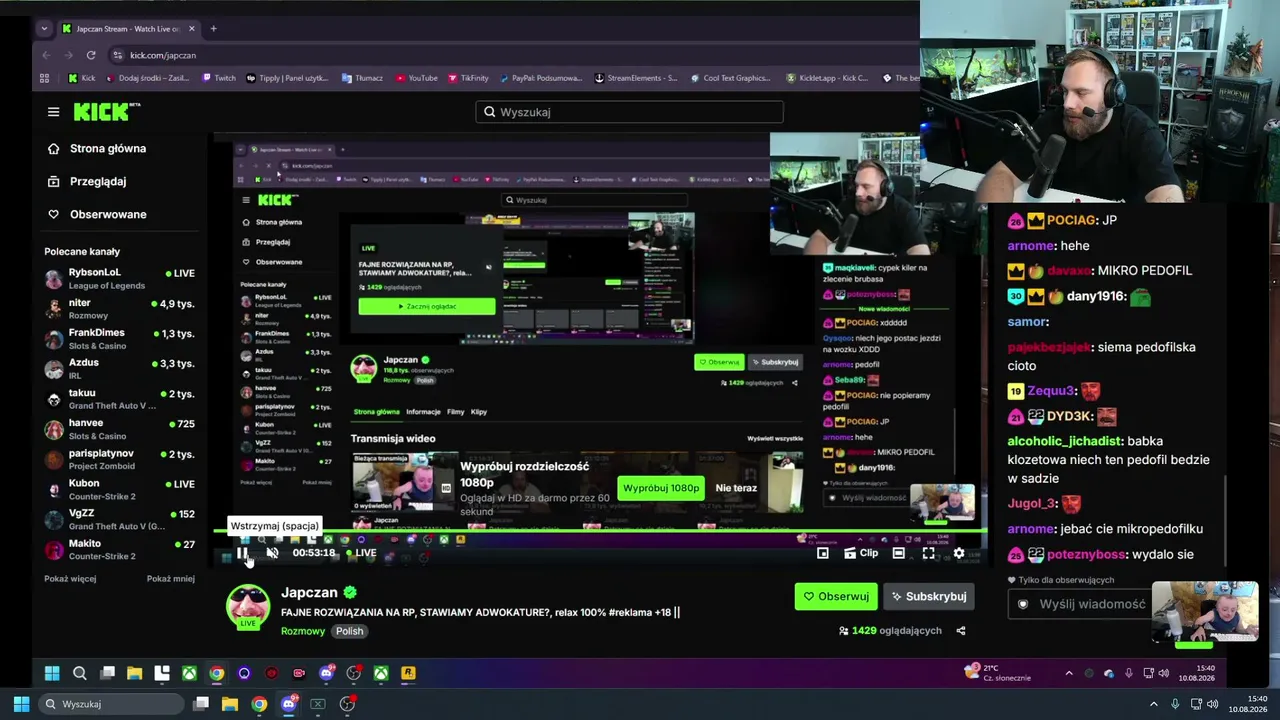Open the Rozmowy category link under stream title
Screen dimensions: 1280x720
click(x=303, y=631)
